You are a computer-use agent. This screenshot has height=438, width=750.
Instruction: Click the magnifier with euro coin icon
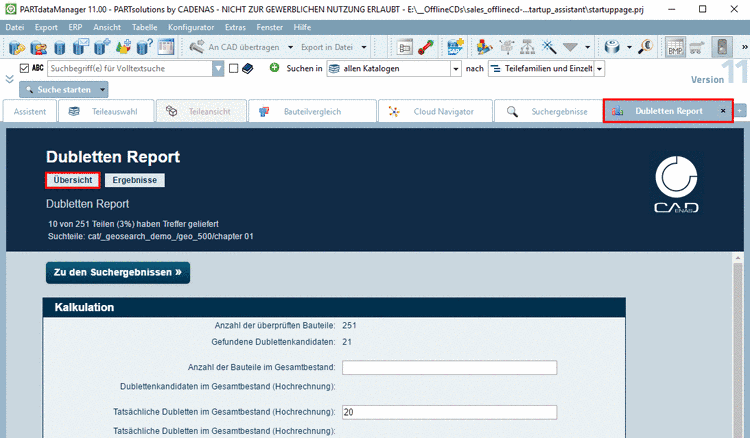pos(645,47)
